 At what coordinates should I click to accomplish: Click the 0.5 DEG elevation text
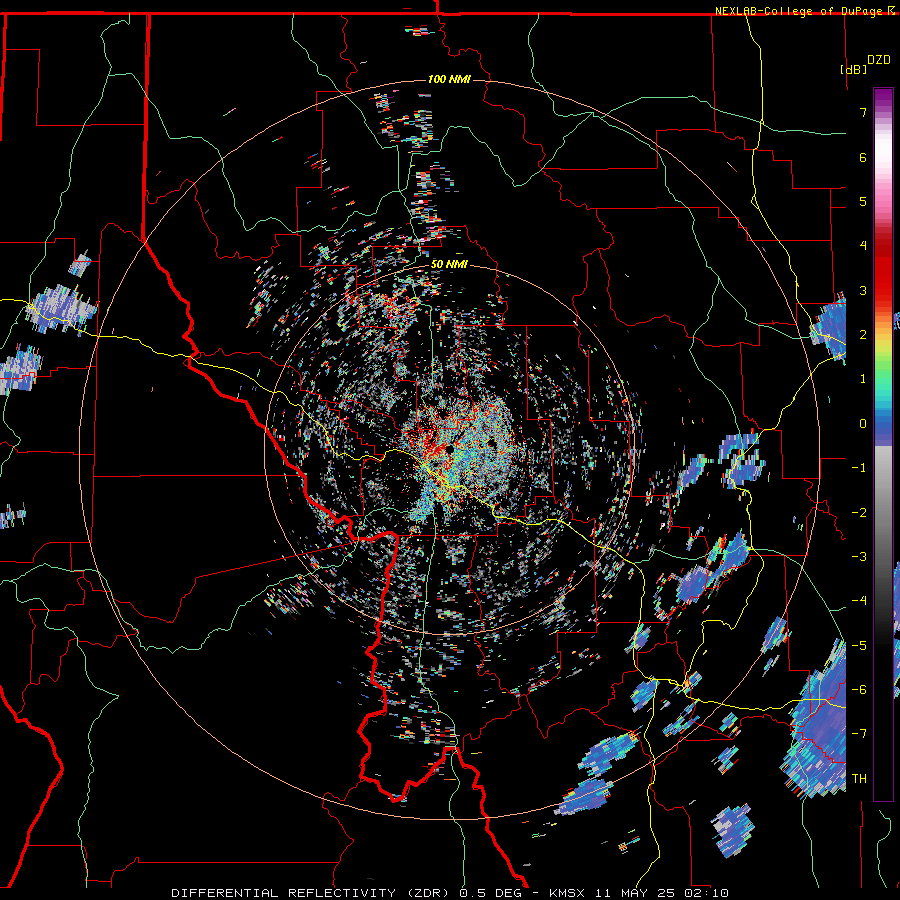click(490, 893)
